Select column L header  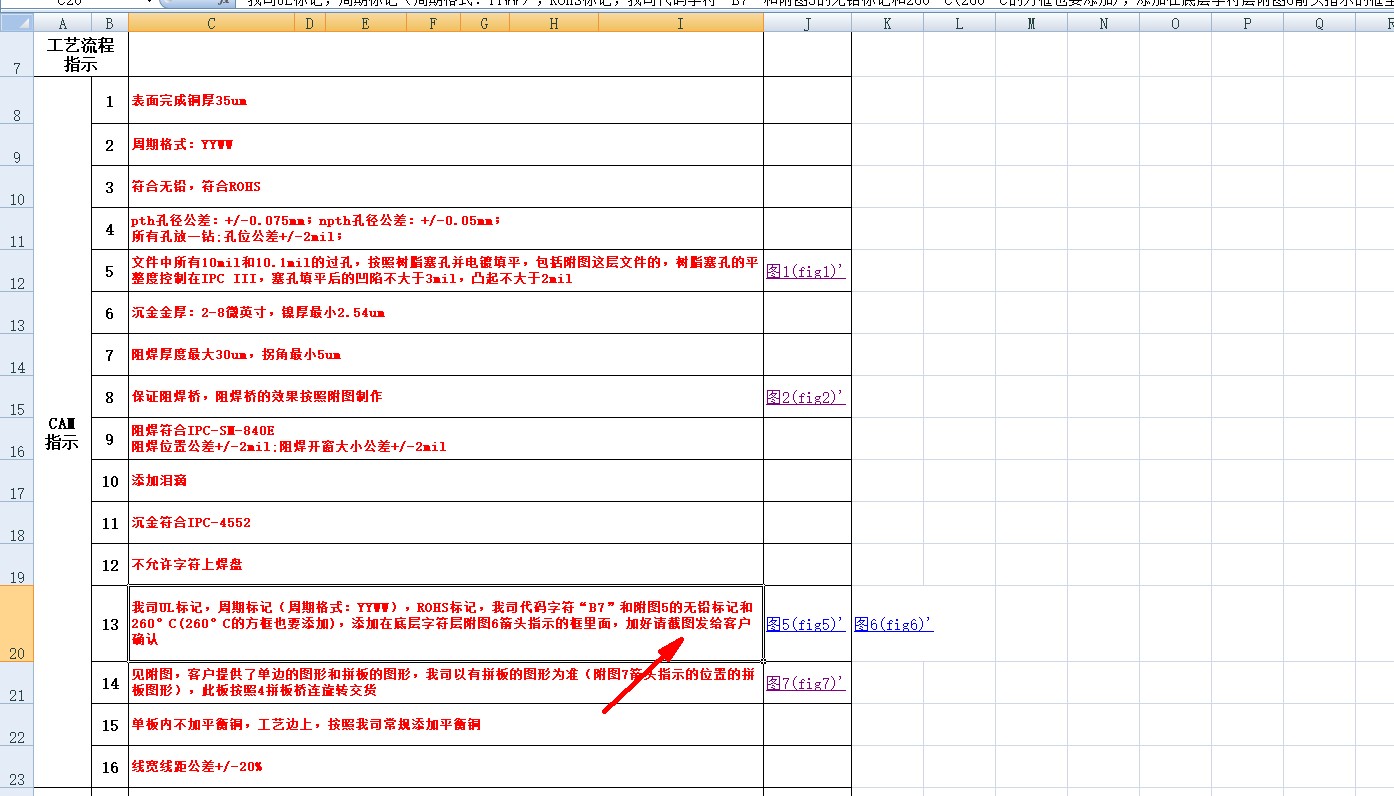(x=960, y=24)
